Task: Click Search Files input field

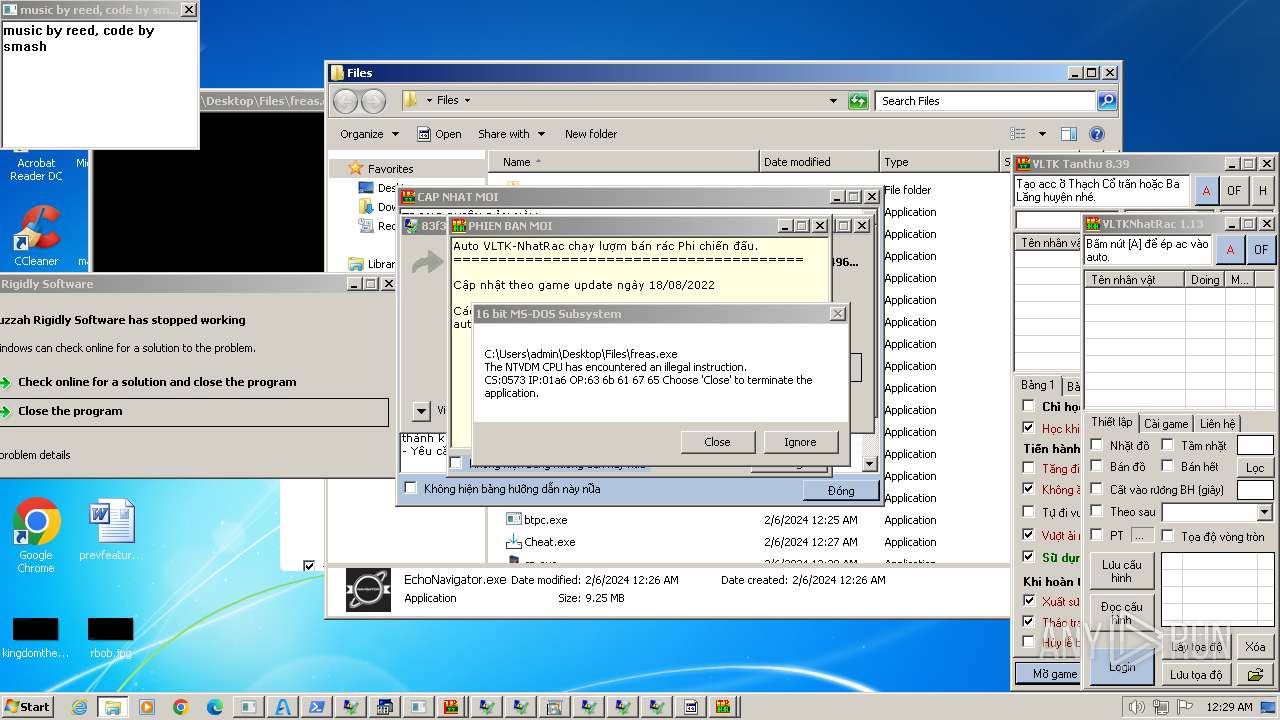Action: tap(986, 101)
